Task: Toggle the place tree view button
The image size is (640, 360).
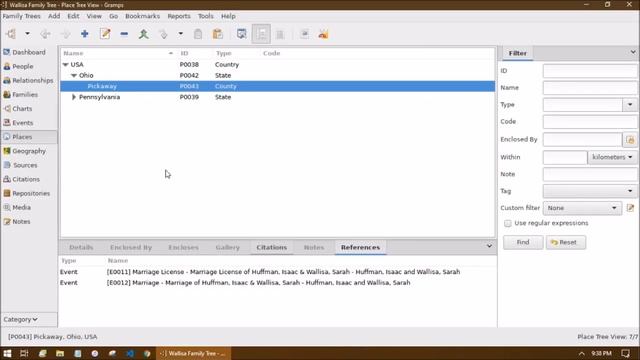Action: coord(261,34)
